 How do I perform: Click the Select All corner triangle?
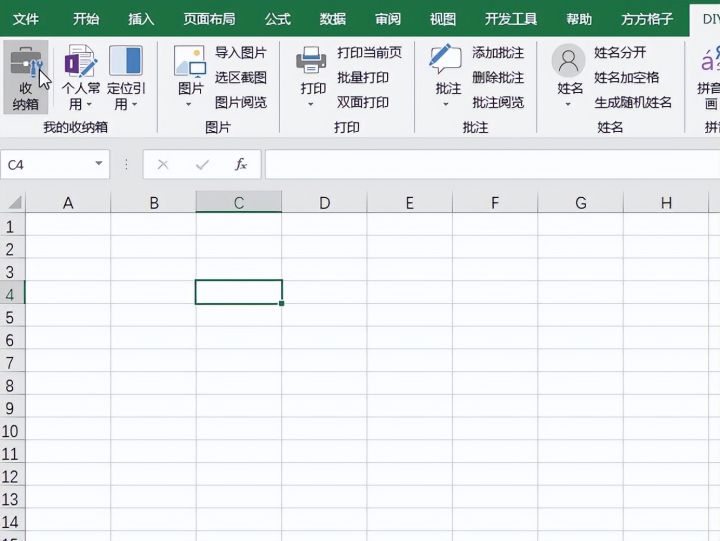click(x=14, y=202)
